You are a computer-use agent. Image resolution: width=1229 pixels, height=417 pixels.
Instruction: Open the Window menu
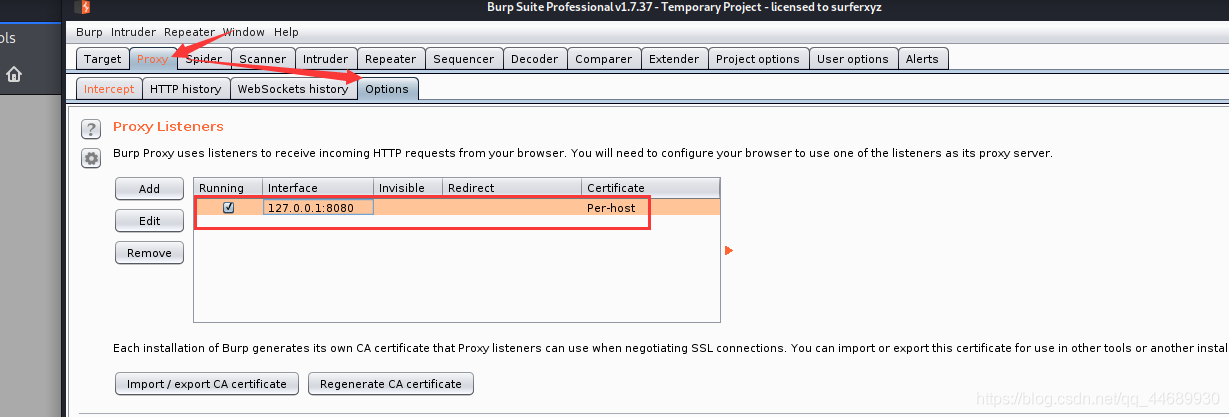coord(243,32)
